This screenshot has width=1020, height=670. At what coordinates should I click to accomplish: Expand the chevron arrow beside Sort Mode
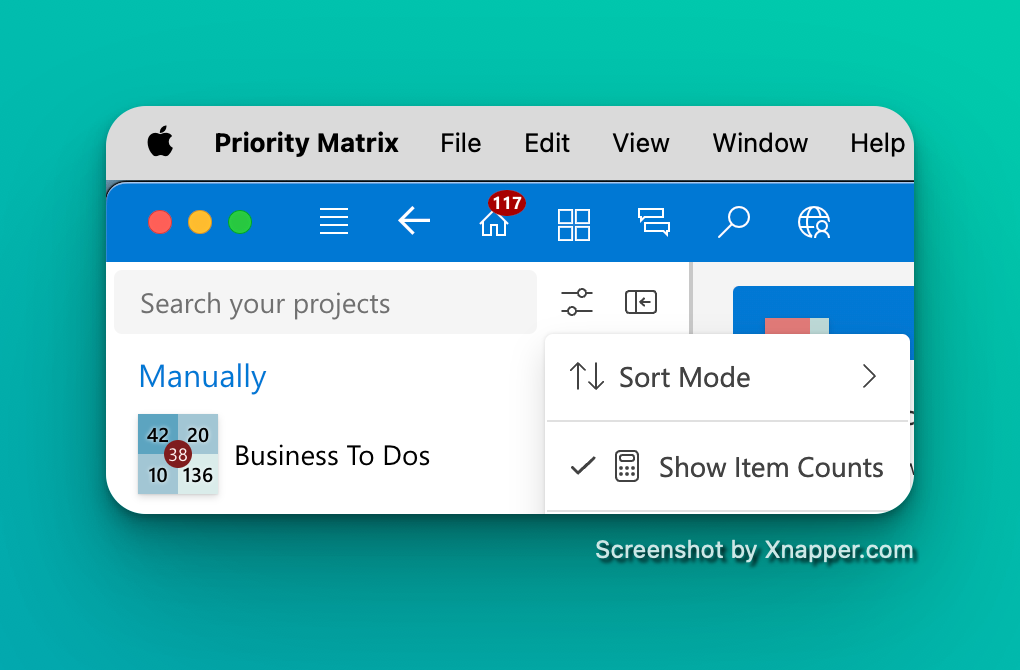click(868, 377)
